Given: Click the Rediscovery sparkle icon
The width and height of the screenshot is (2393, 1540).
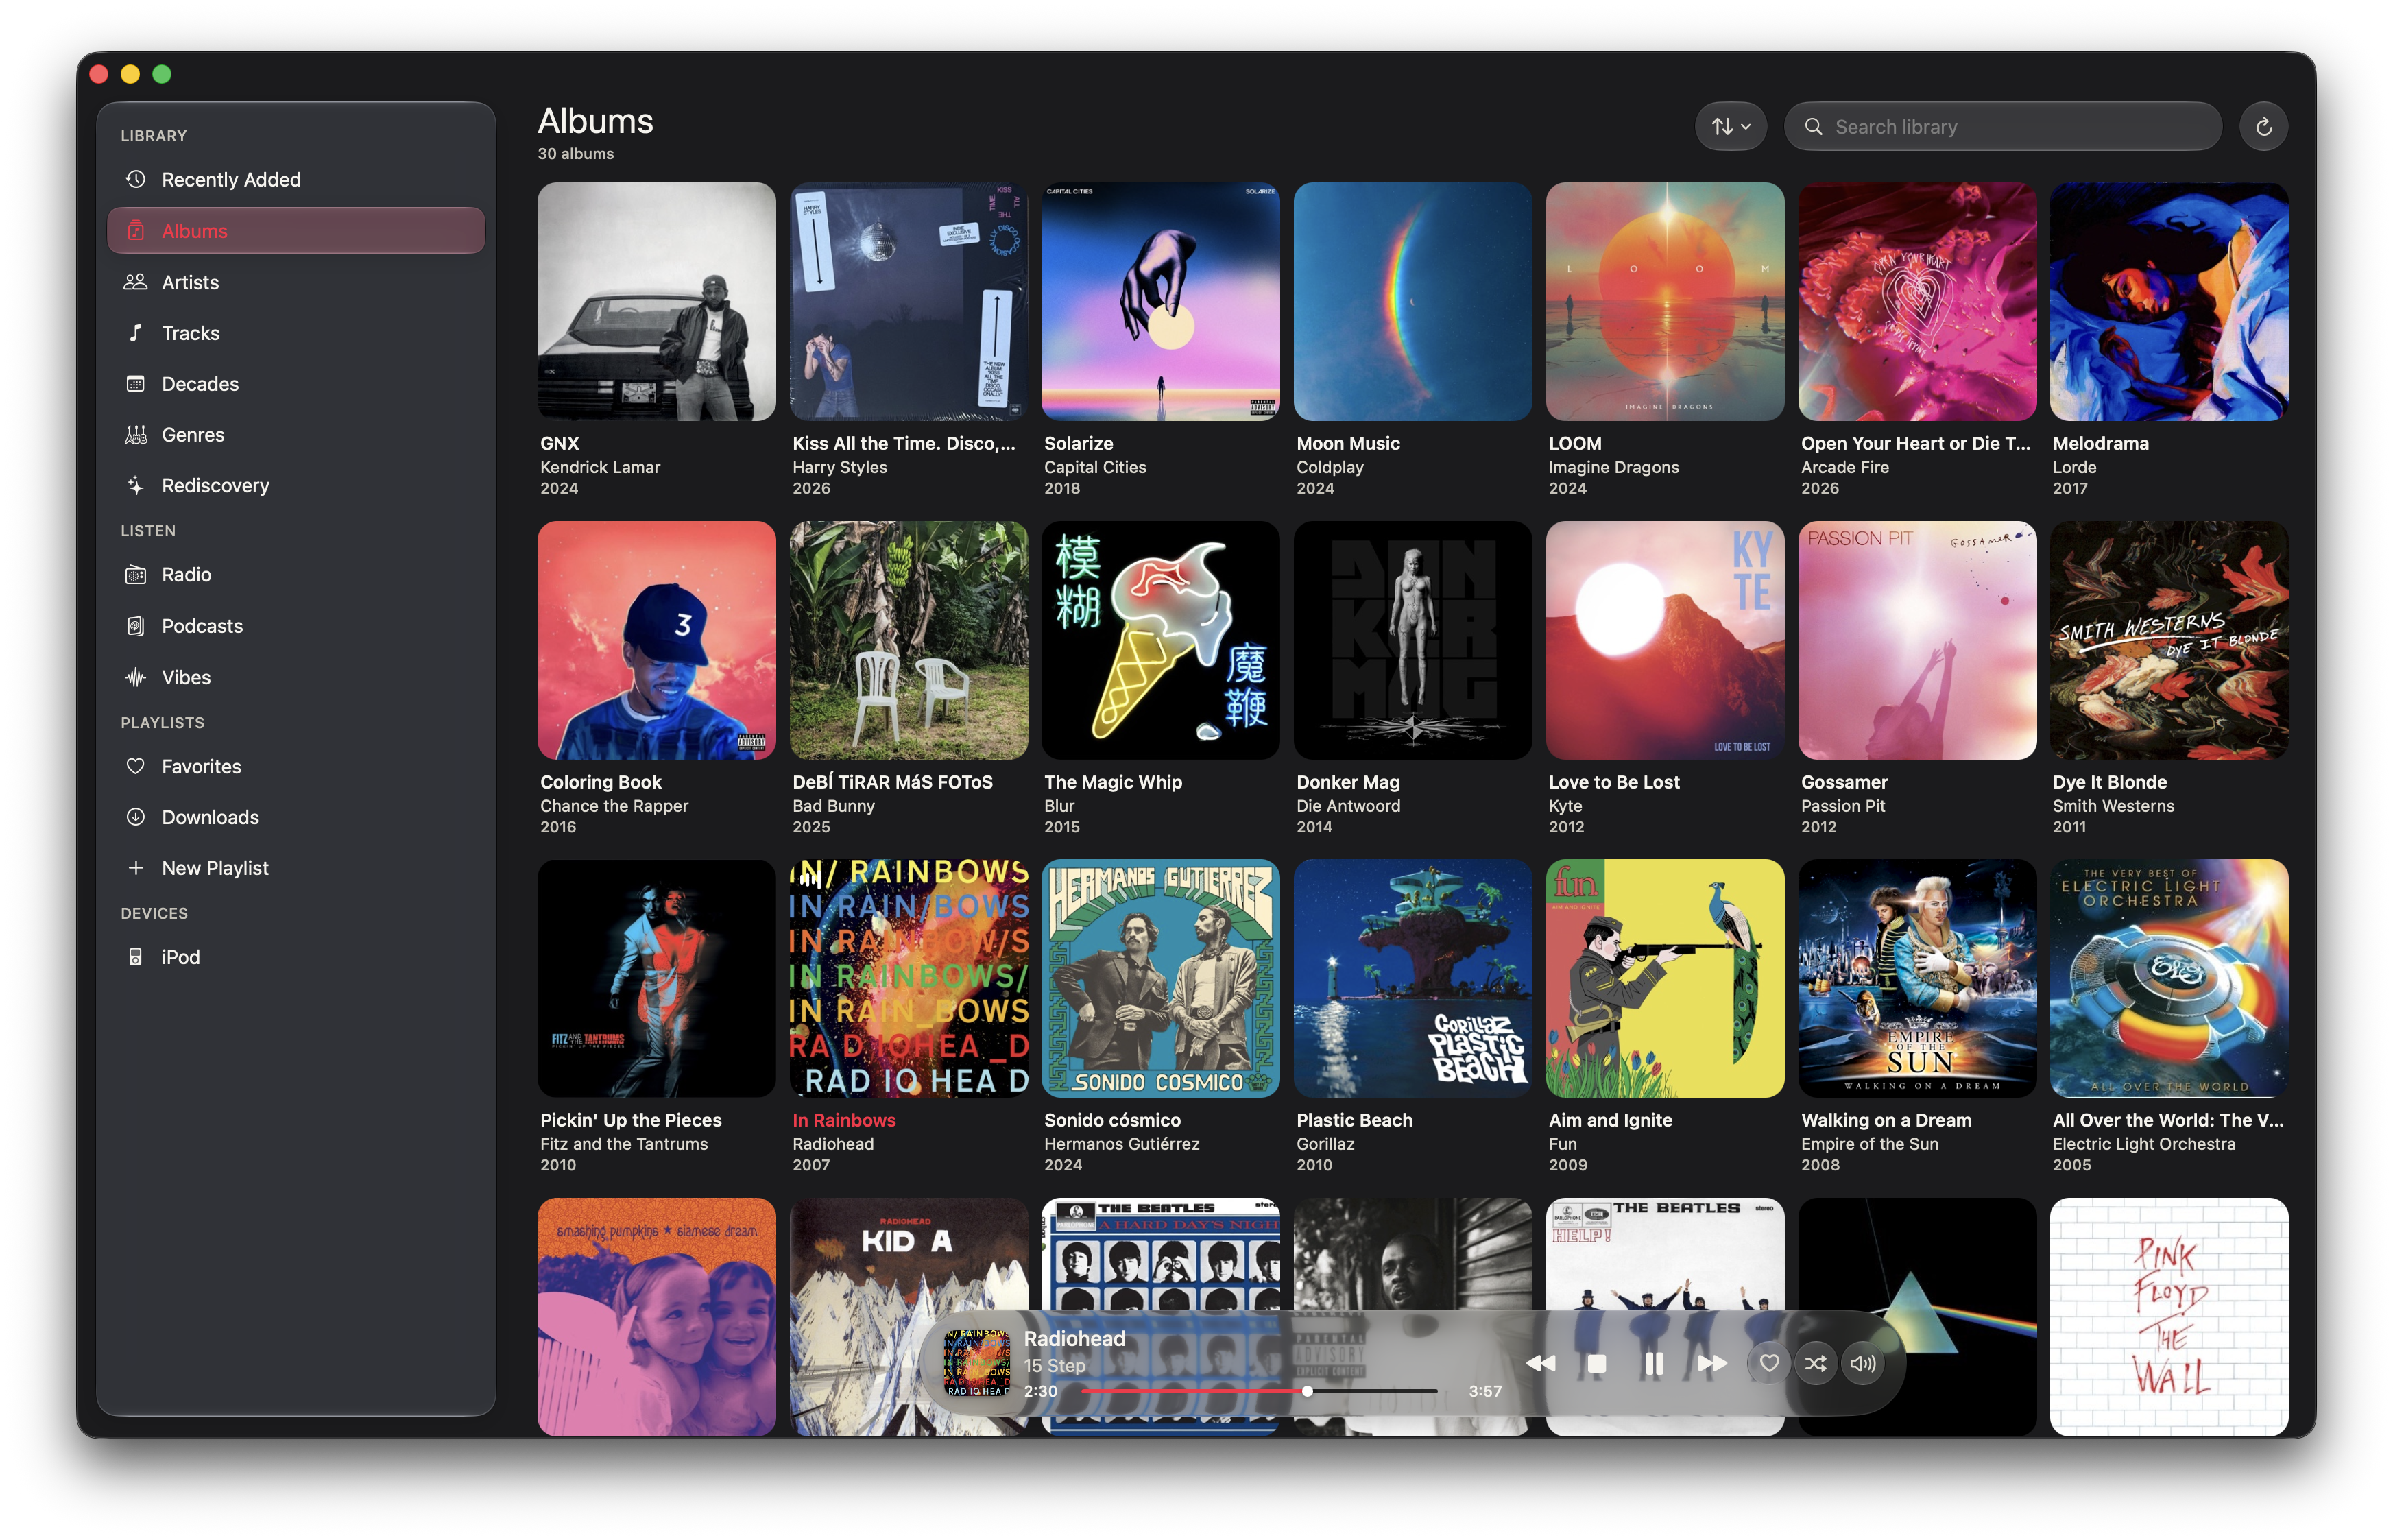Looking at the screenshot, I should [x=136, y=485].
